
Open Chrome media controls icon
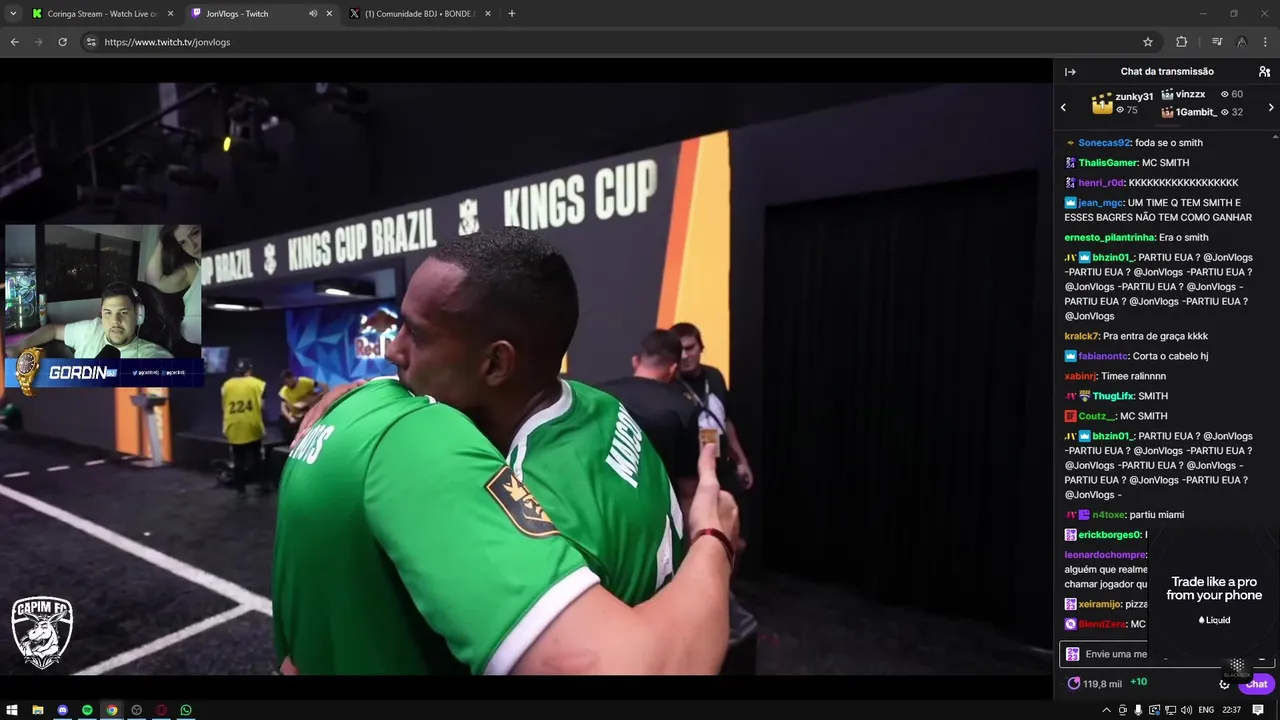point(1217,42)
